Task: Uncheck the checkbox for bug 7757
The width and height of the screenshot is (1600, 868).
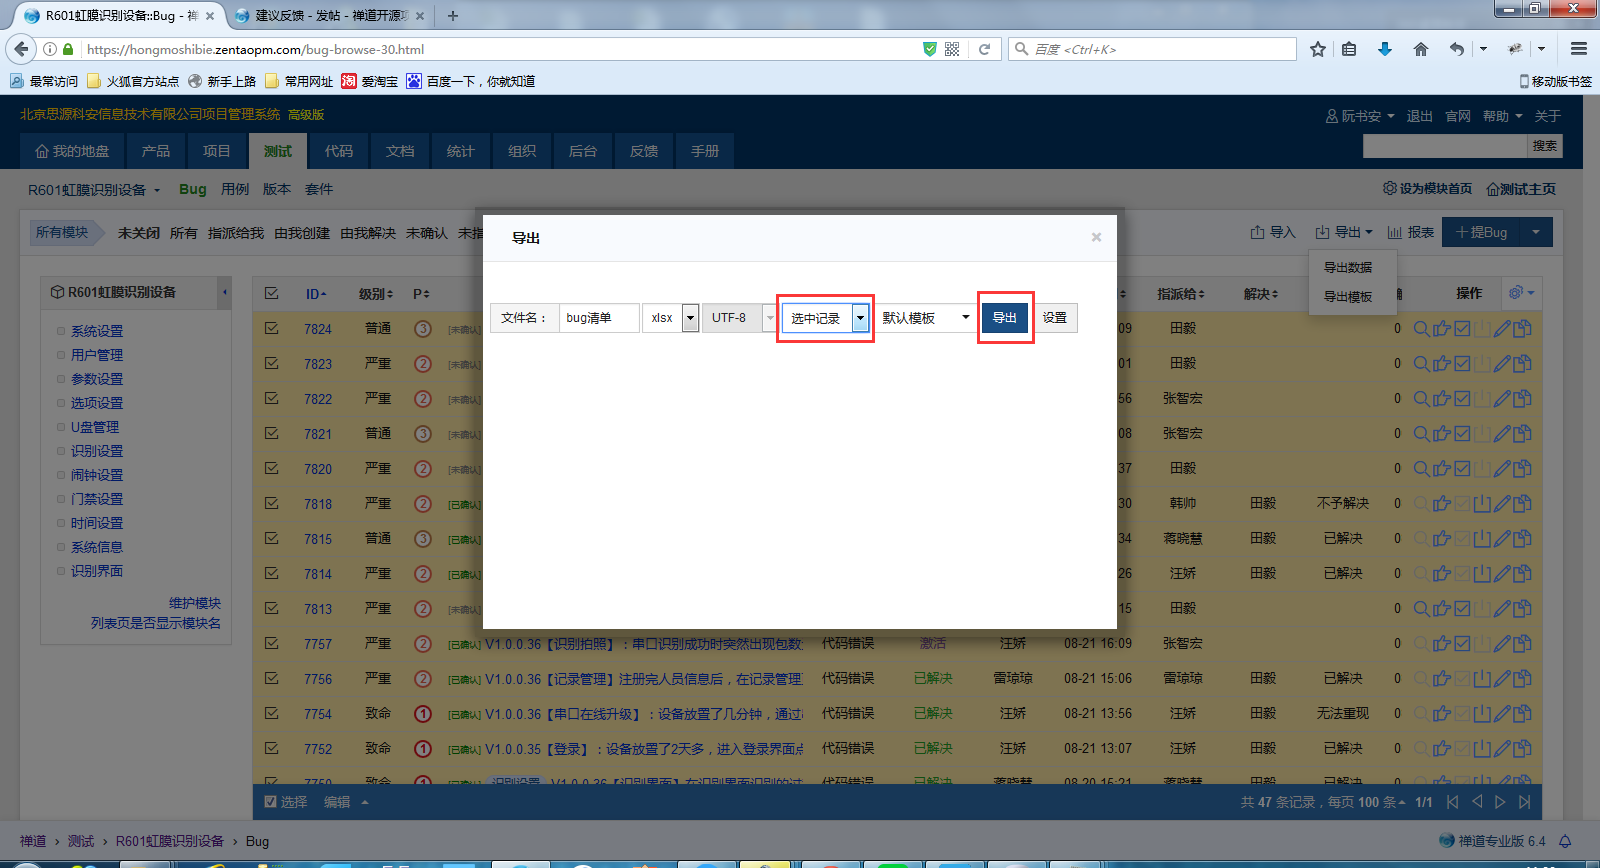Action: click(271, 643)
